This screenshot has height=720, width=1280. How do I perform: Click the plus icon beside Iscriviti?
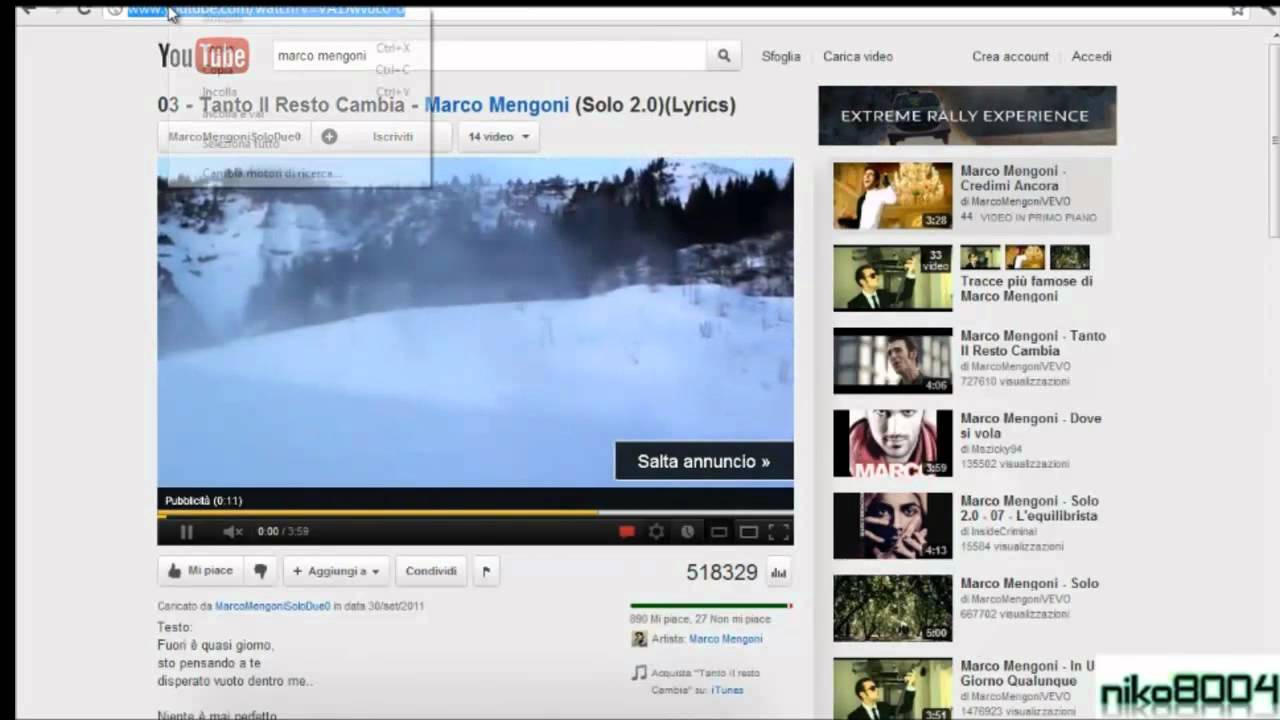tap(329, 137)
